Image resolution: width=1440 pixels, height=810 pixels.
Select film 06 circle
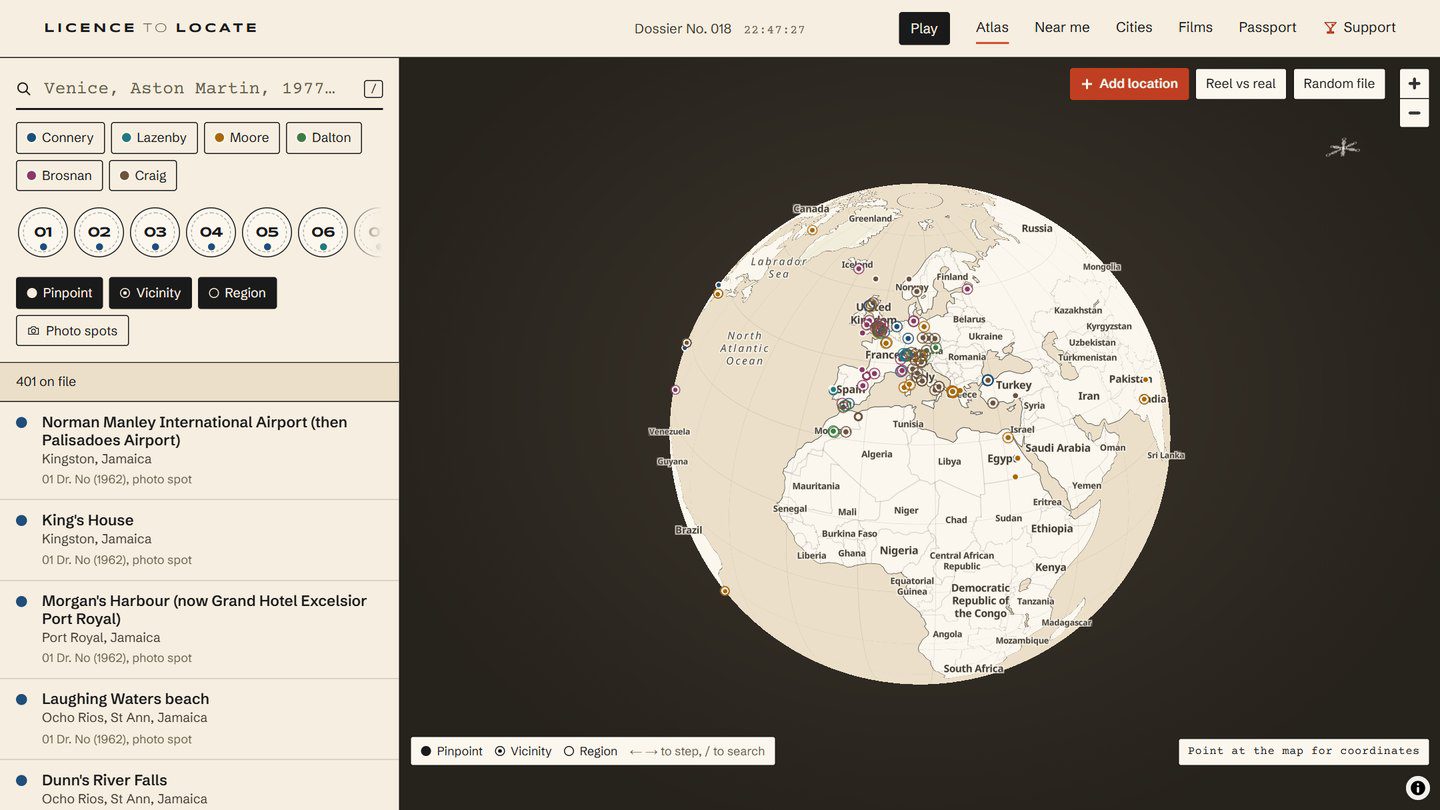tap(323, 232)
